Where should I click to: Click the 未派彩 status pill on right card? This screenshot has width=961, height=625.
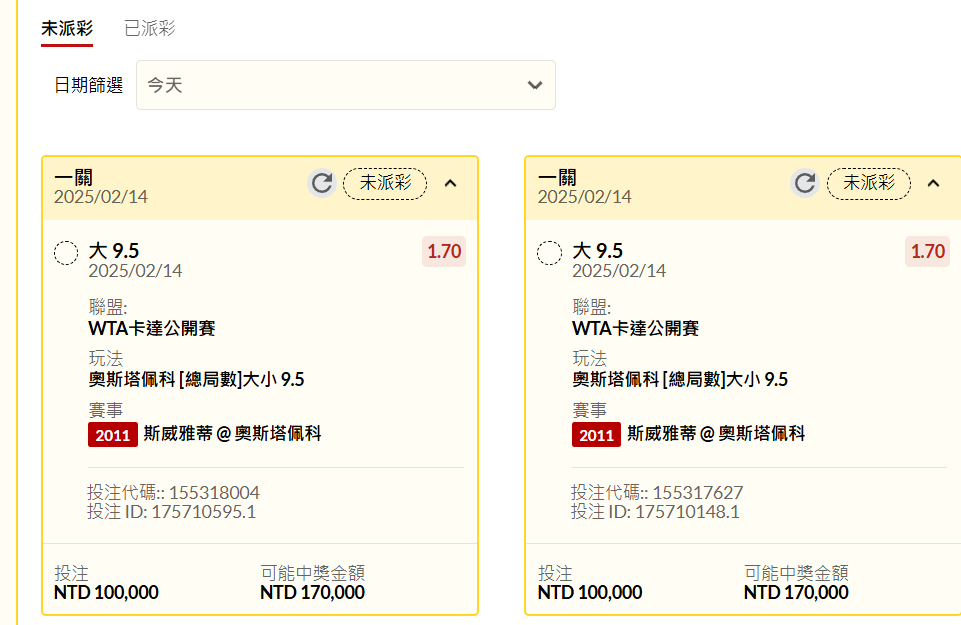pos(868,183)
